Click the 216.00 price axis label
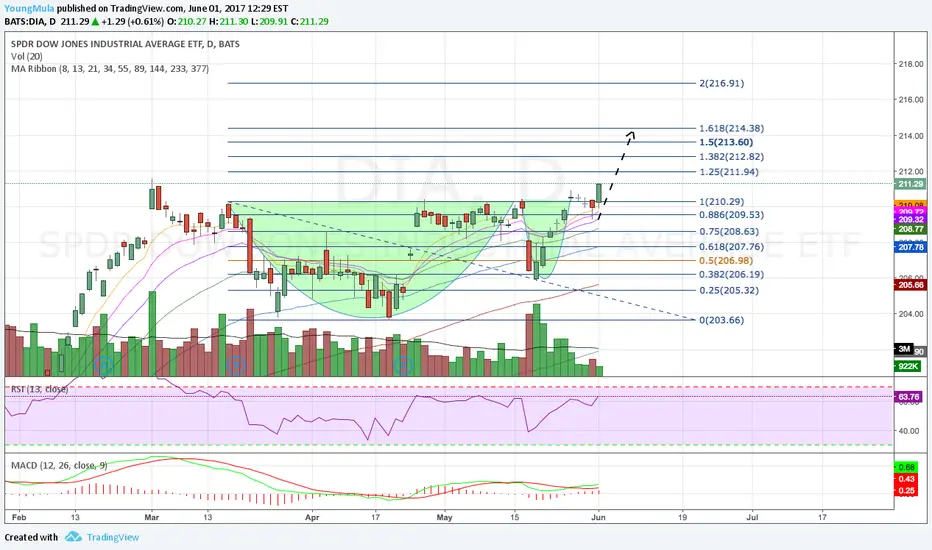 pos(912,100)
